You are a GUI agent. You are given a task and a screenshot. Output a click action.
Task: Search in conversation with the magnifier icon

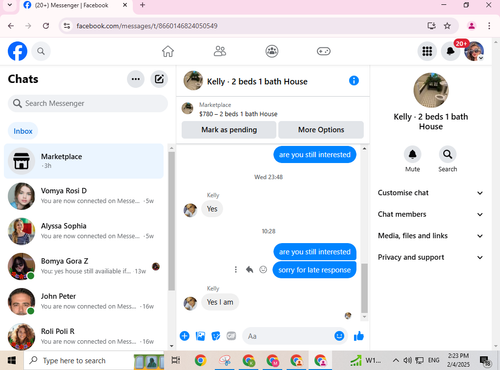coord(447,154)
